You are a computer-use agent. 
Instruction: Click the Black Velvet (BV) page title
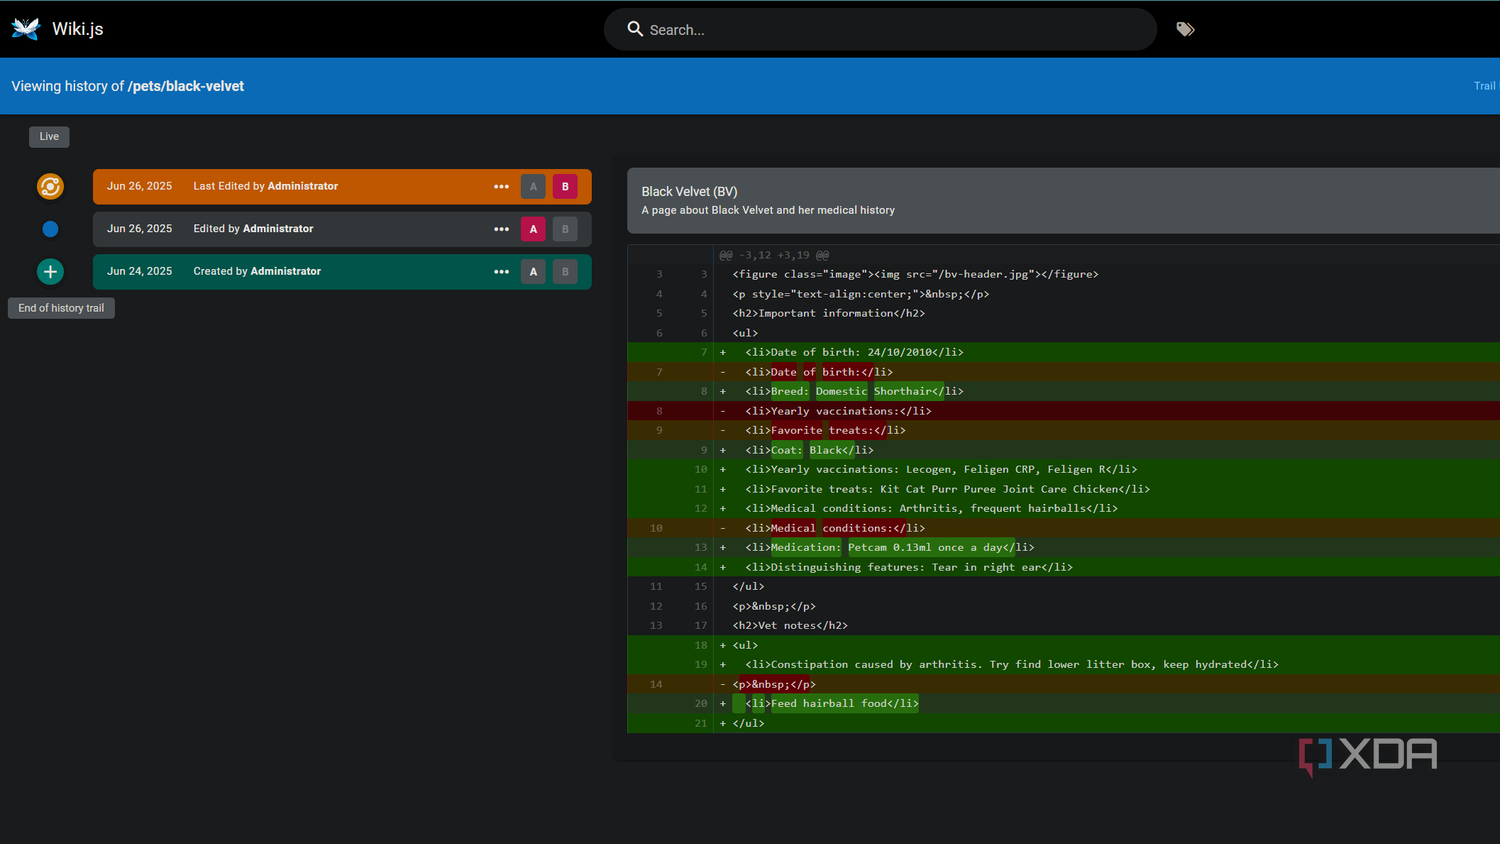[689, 191]
